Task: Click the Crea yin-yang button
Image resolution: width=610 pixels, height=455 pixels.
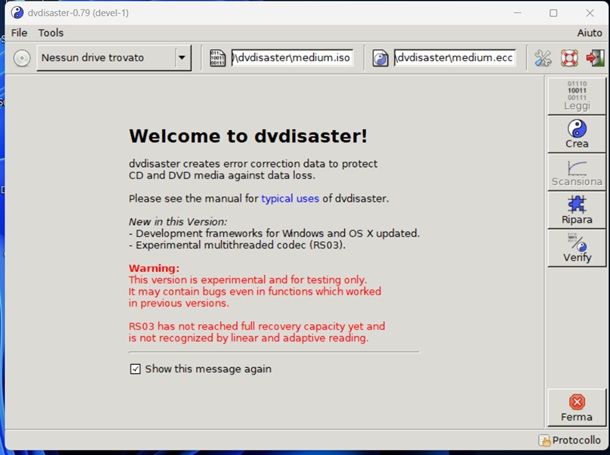Action: pyautogui.click(x=577, y=134)
